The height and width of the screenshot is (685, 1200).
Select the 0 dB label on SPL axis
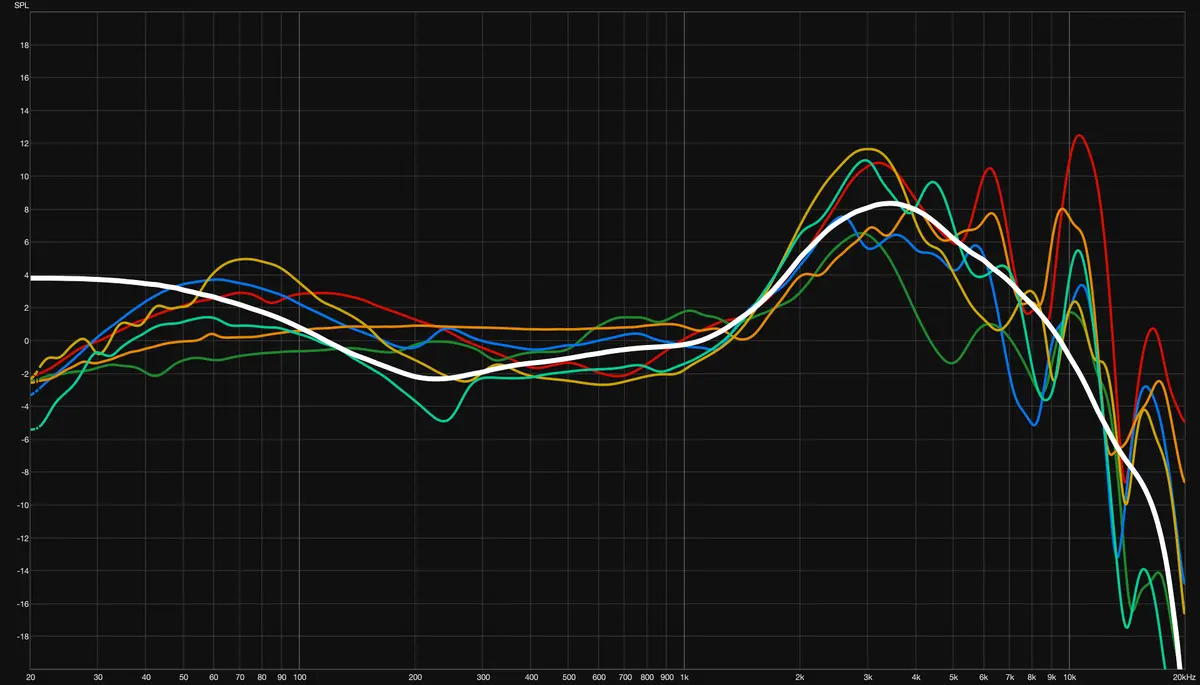pos(26,341)
